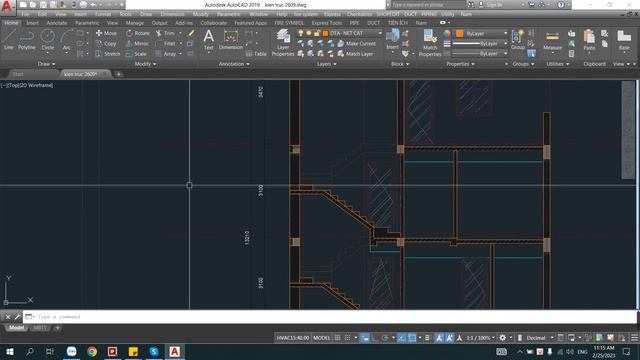Open the Format menu
This screenshot has width=640, height=360.
click(103, 14)
